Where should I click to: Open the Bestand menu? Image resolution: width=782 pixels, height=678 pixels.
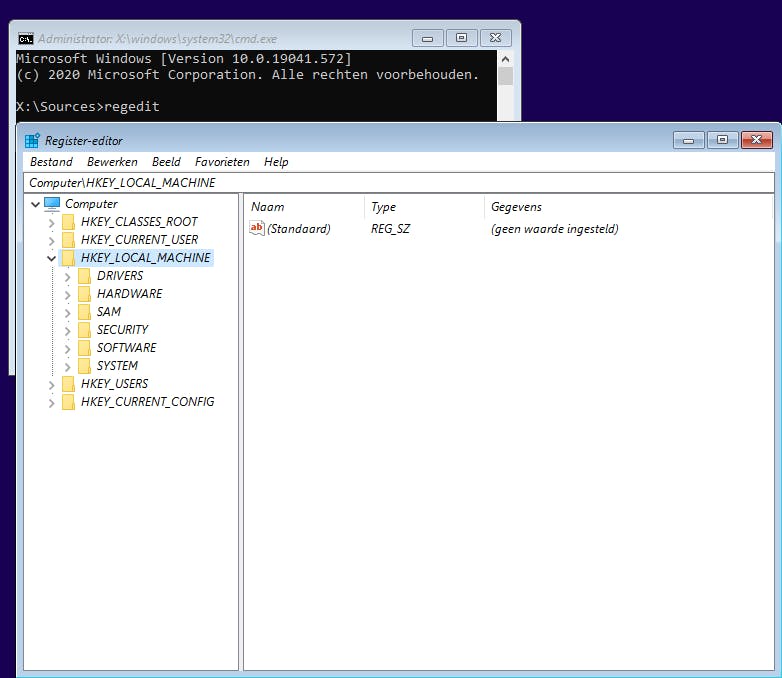[x=51, y=162]
